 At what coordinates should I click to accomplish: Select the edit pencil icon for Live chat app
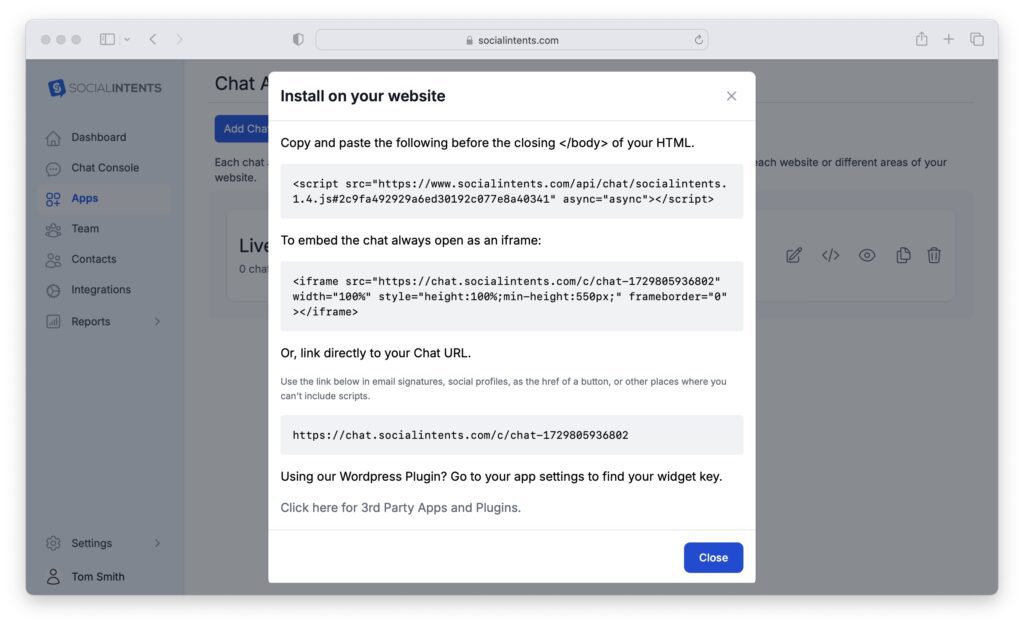click(793, 255)
